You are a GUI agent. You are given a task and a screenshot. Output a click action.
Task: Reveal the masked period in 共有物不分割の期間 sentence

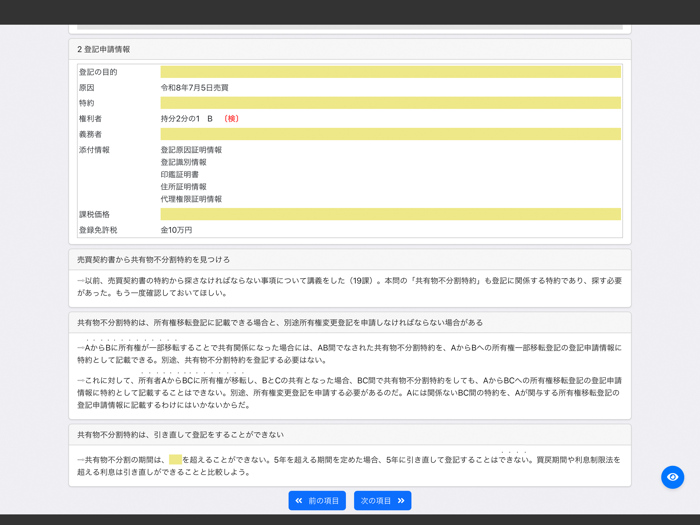coord(175,459)
